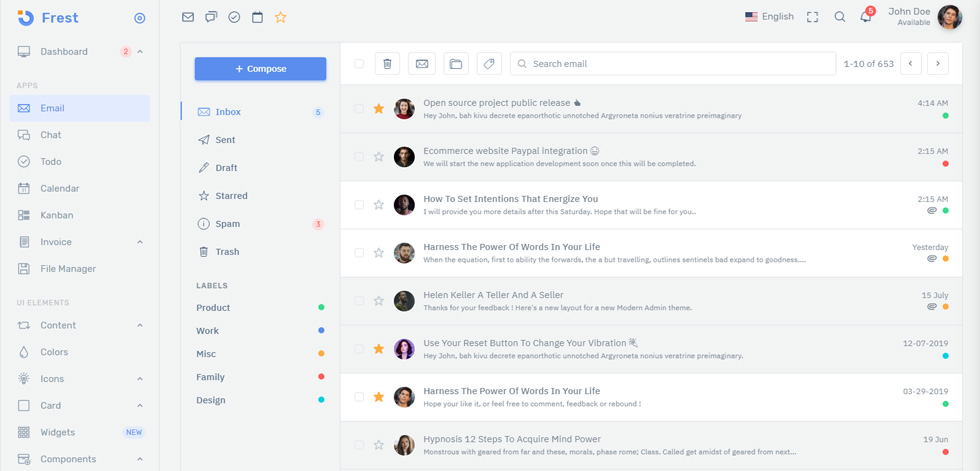Image resolution: width=980 pixels, height=471 pixels.
Task: Tick the select-all emails checkbox
Action: coord(359,64)
